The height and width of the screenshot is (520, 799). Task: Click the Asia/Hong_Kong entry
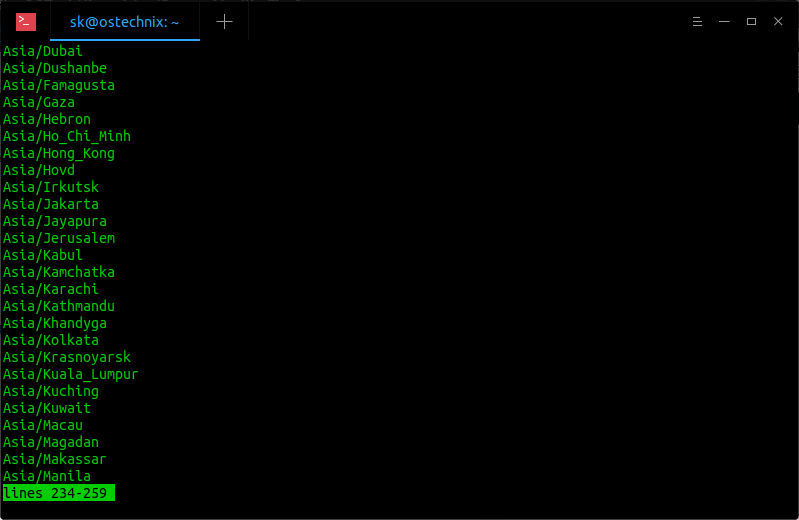(59, 153)
